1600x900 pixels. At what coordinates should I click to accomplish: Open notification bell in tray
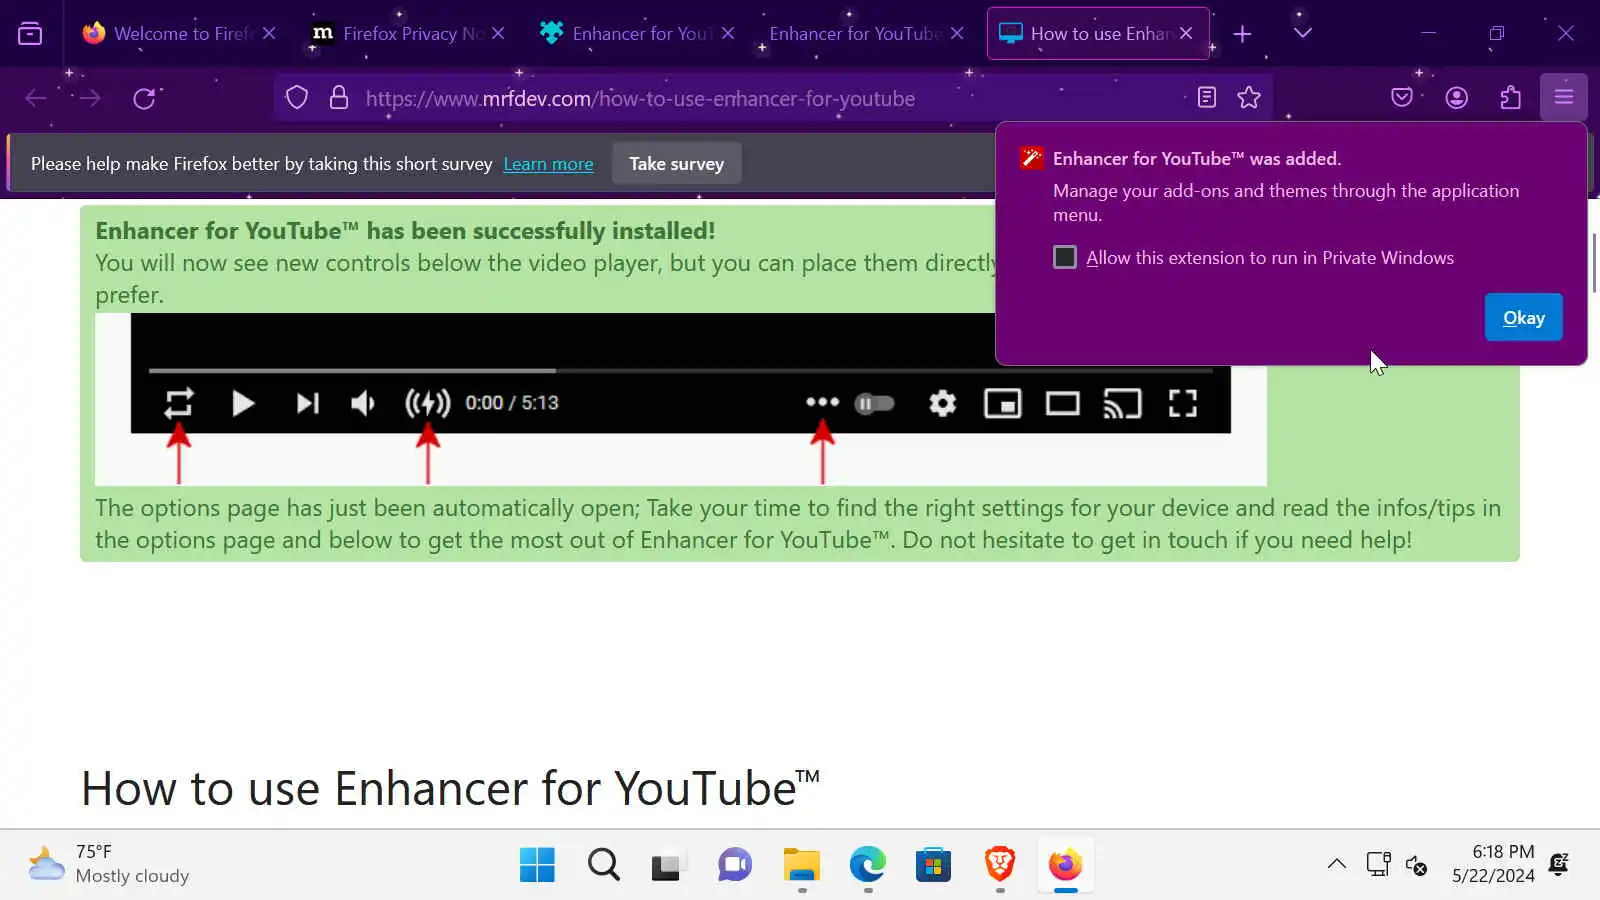(1559, 864)
